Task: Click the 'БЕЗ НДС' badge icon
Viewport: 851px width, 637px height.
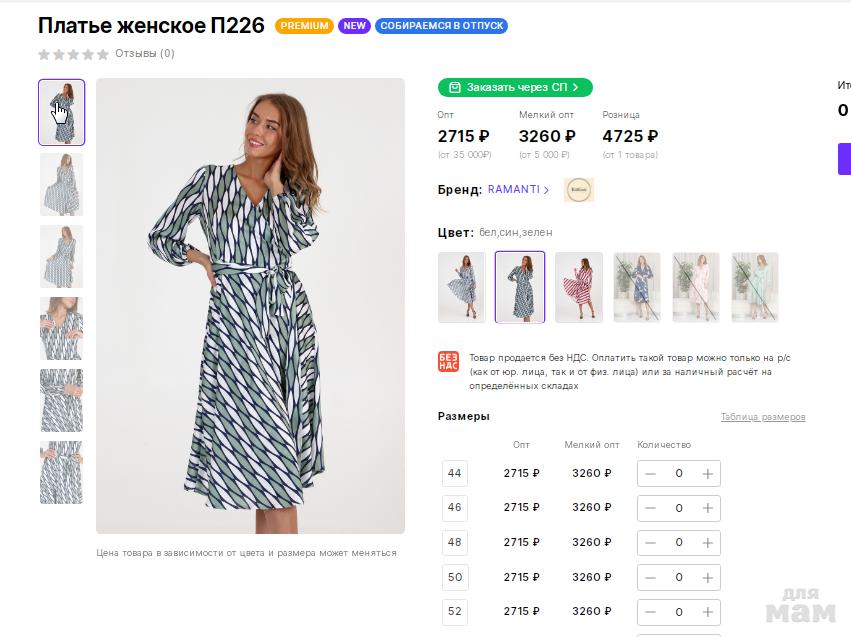Action: click(448, 362)
